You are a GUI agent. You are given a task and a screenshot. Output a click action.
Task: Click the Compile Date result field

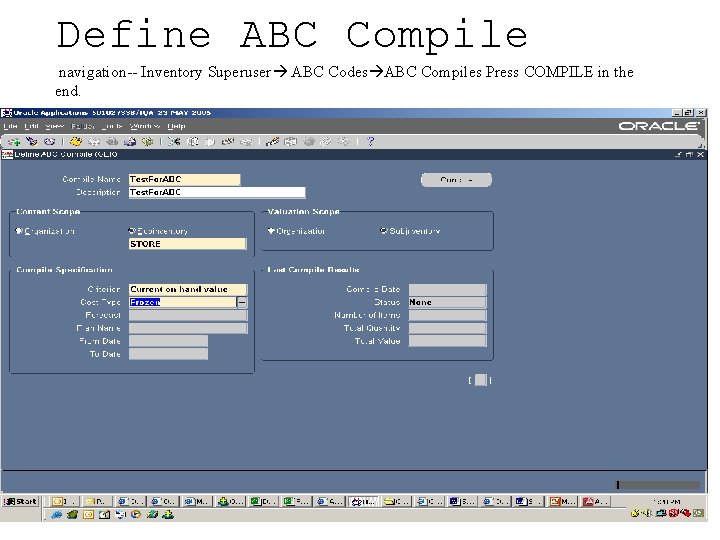(x=447, y=289)
